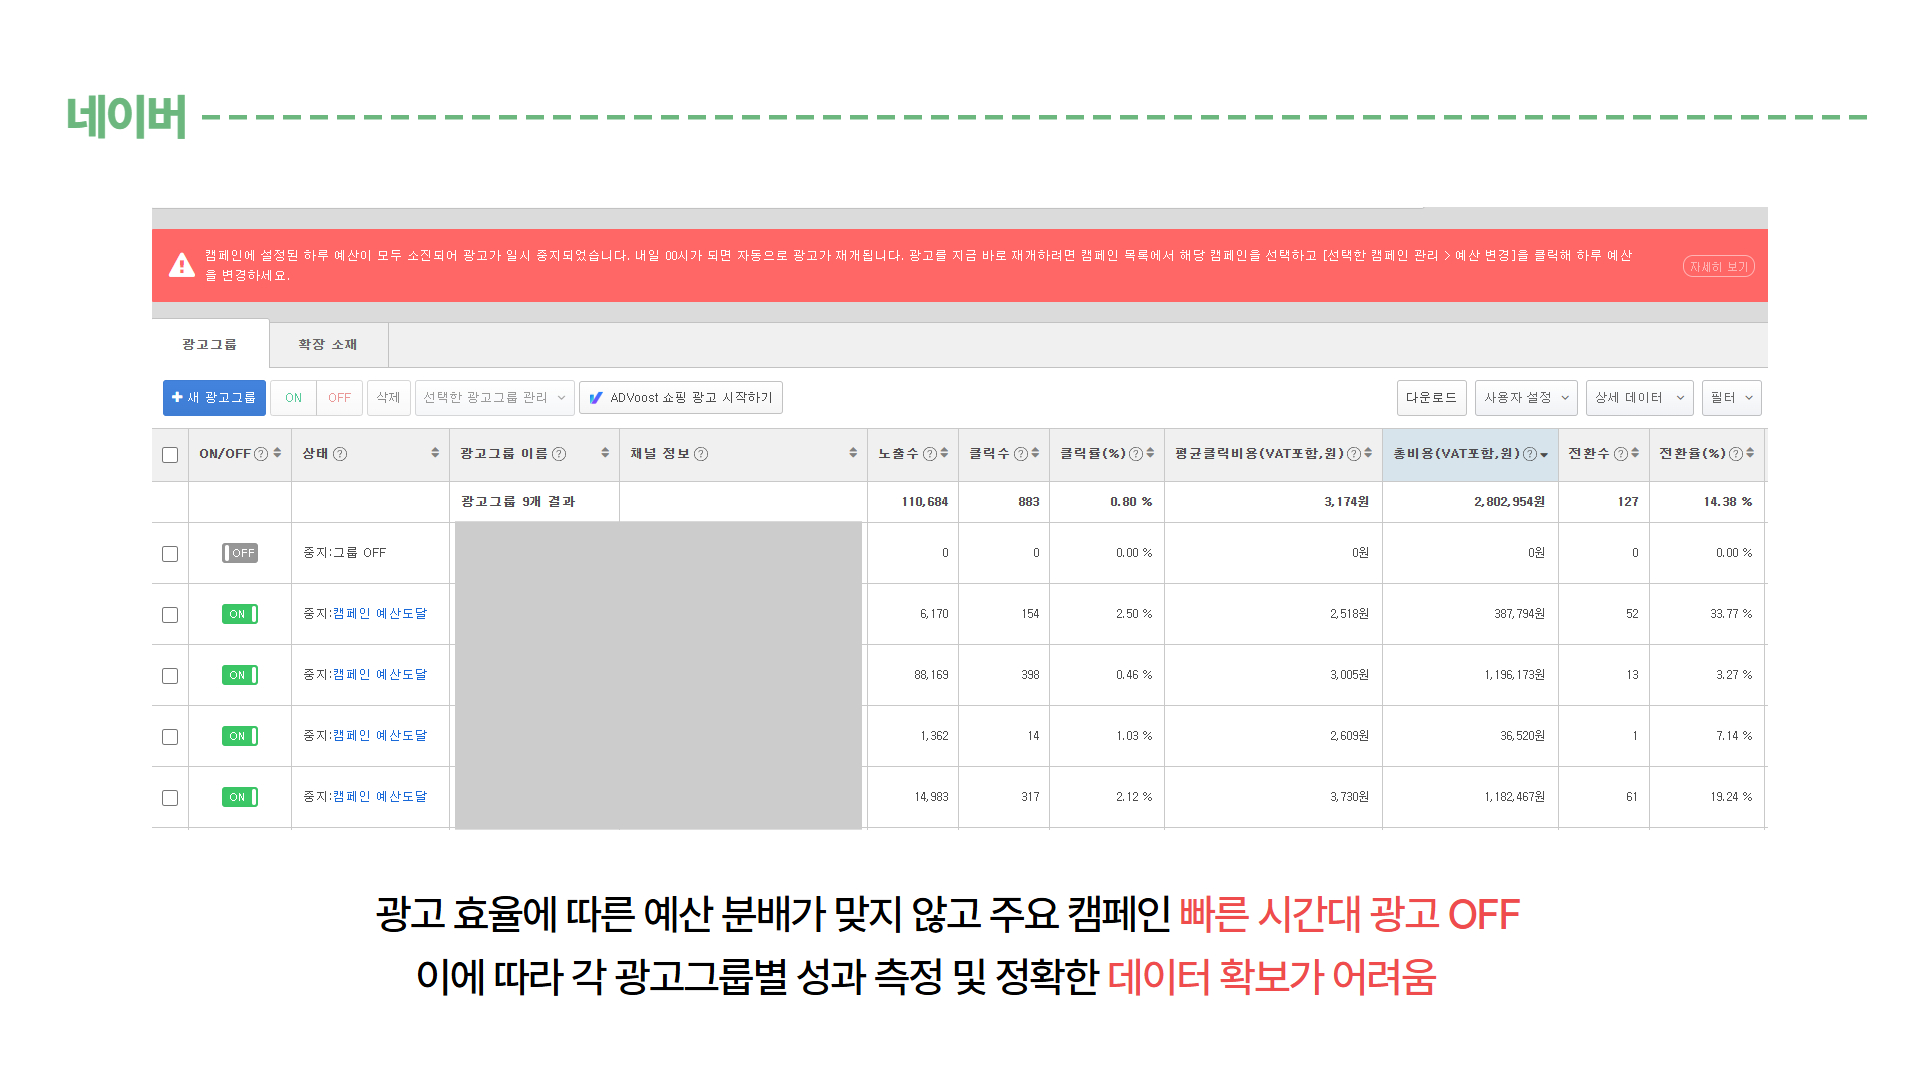Click help icon next to 광고그룹 이름 header
Screen dimensions: 1920x1080
(x=559, y=454)
